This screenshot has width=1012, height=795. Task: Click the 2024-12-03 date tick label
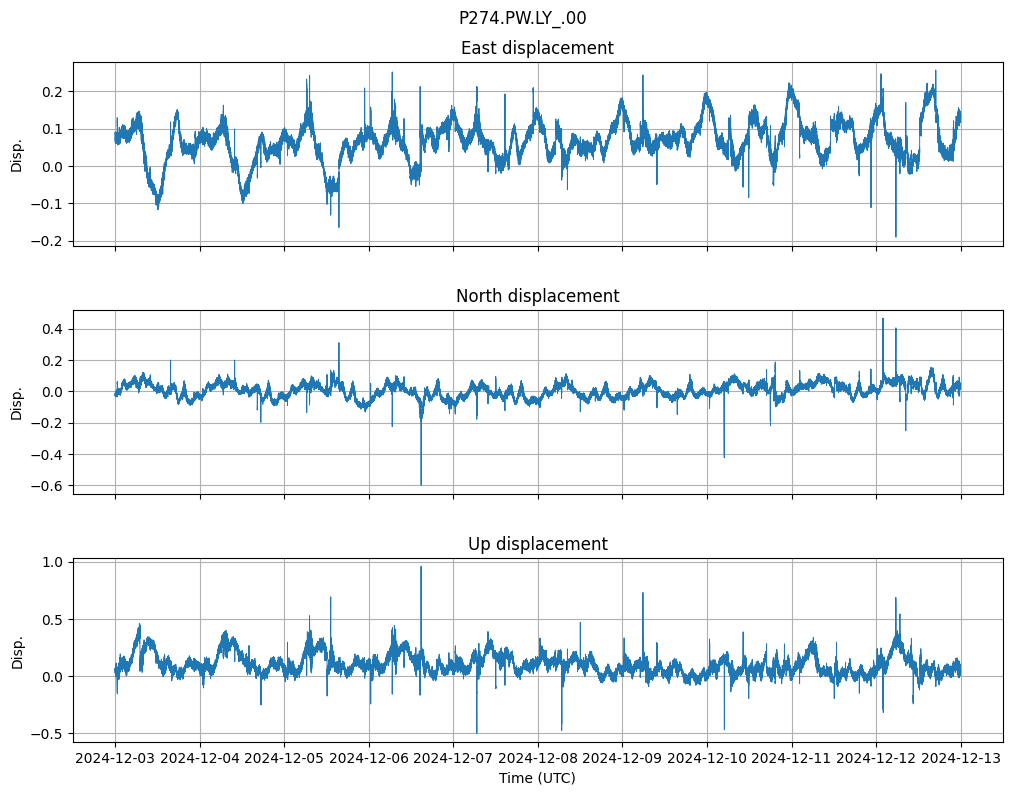(x=115, y=759)
